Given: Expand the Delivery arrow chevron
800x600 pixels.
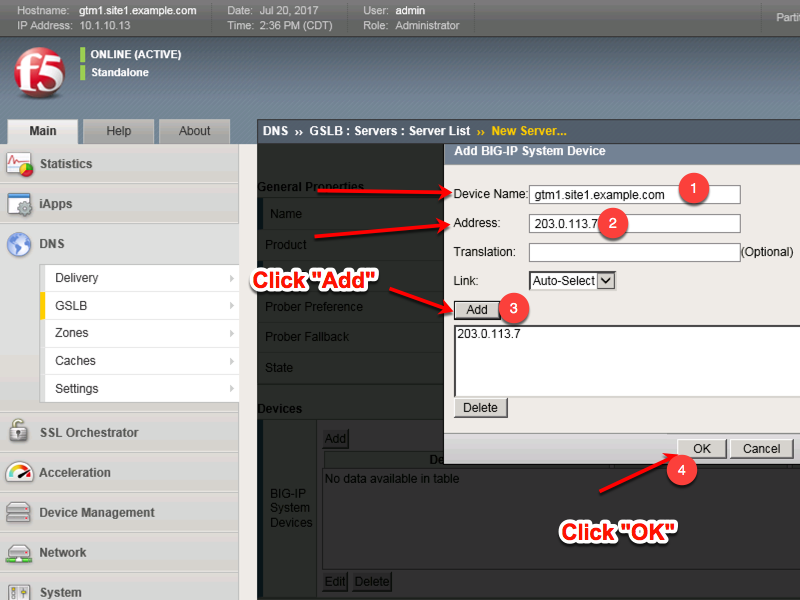Looking at the screenshot, I should pos(232,278).
